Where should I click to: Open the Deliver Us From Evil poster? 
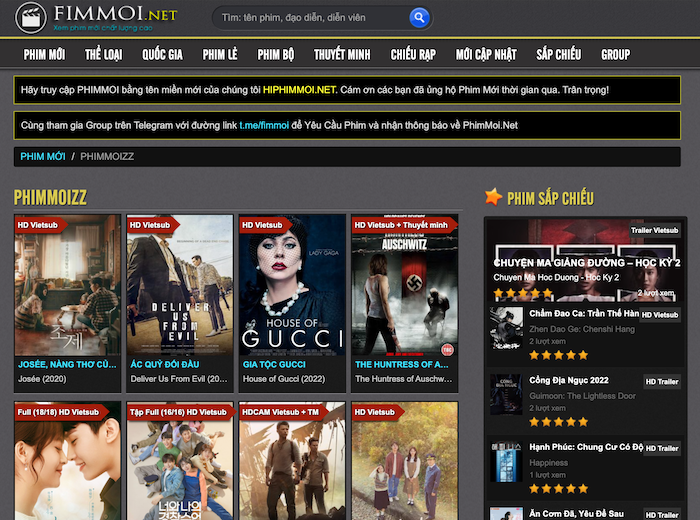[180, 285]
